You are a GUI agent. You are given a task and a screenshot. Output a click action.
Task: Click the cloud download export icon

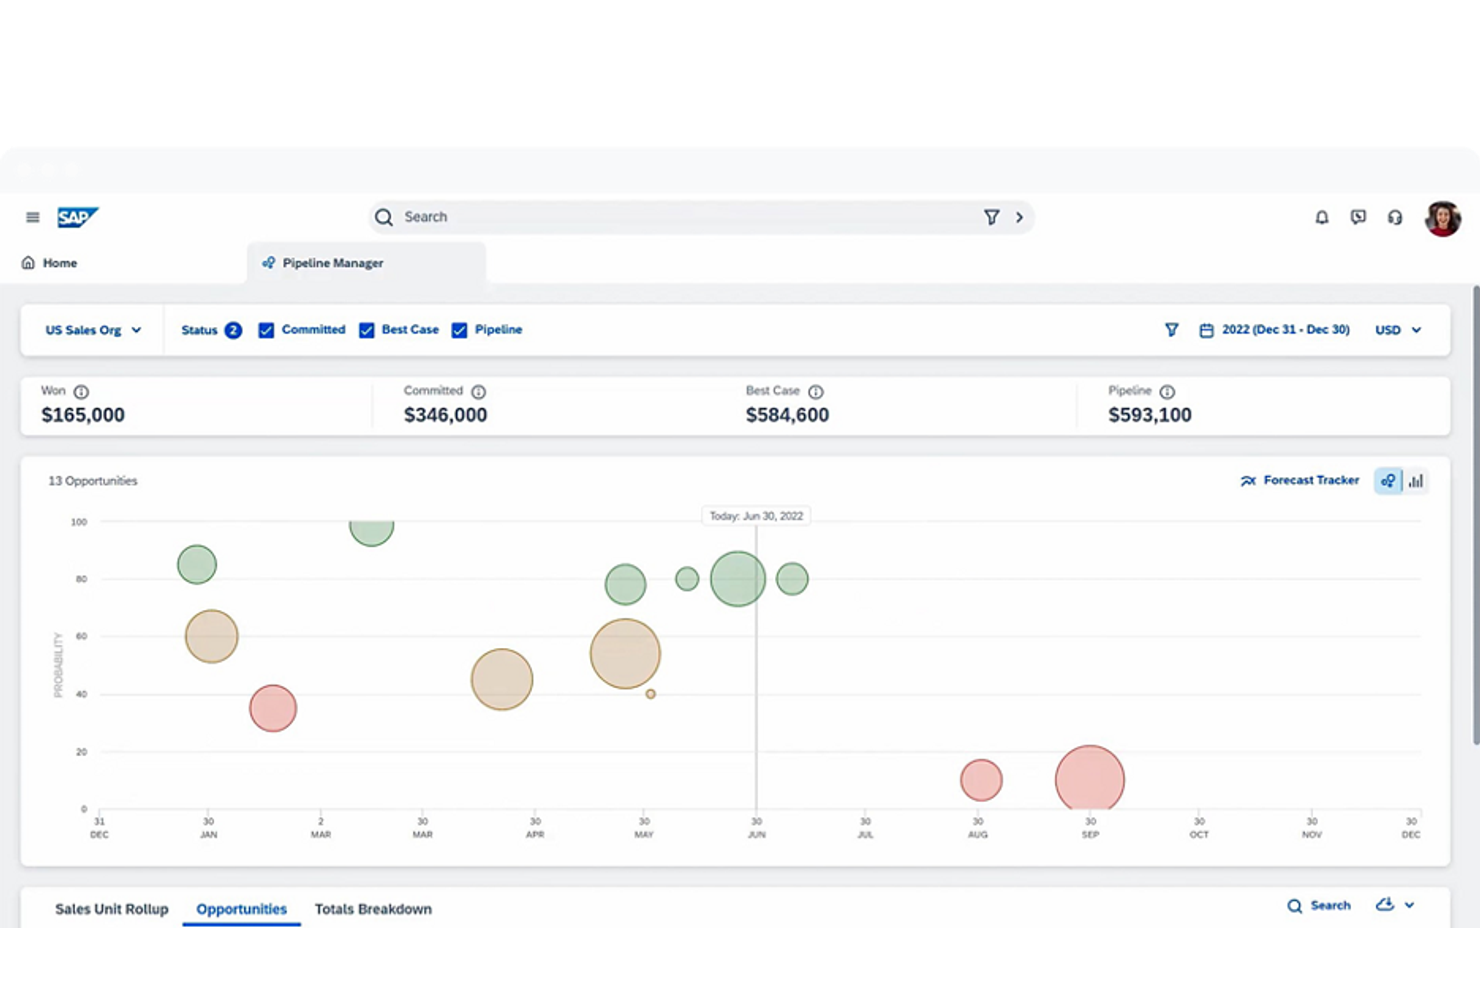coord(1385,905)
